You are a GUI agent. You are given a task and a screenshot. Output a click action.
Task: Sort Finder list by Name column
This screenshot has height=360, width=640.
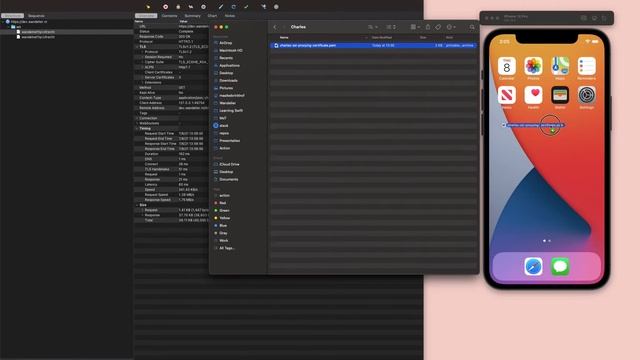tap(284, 38)
